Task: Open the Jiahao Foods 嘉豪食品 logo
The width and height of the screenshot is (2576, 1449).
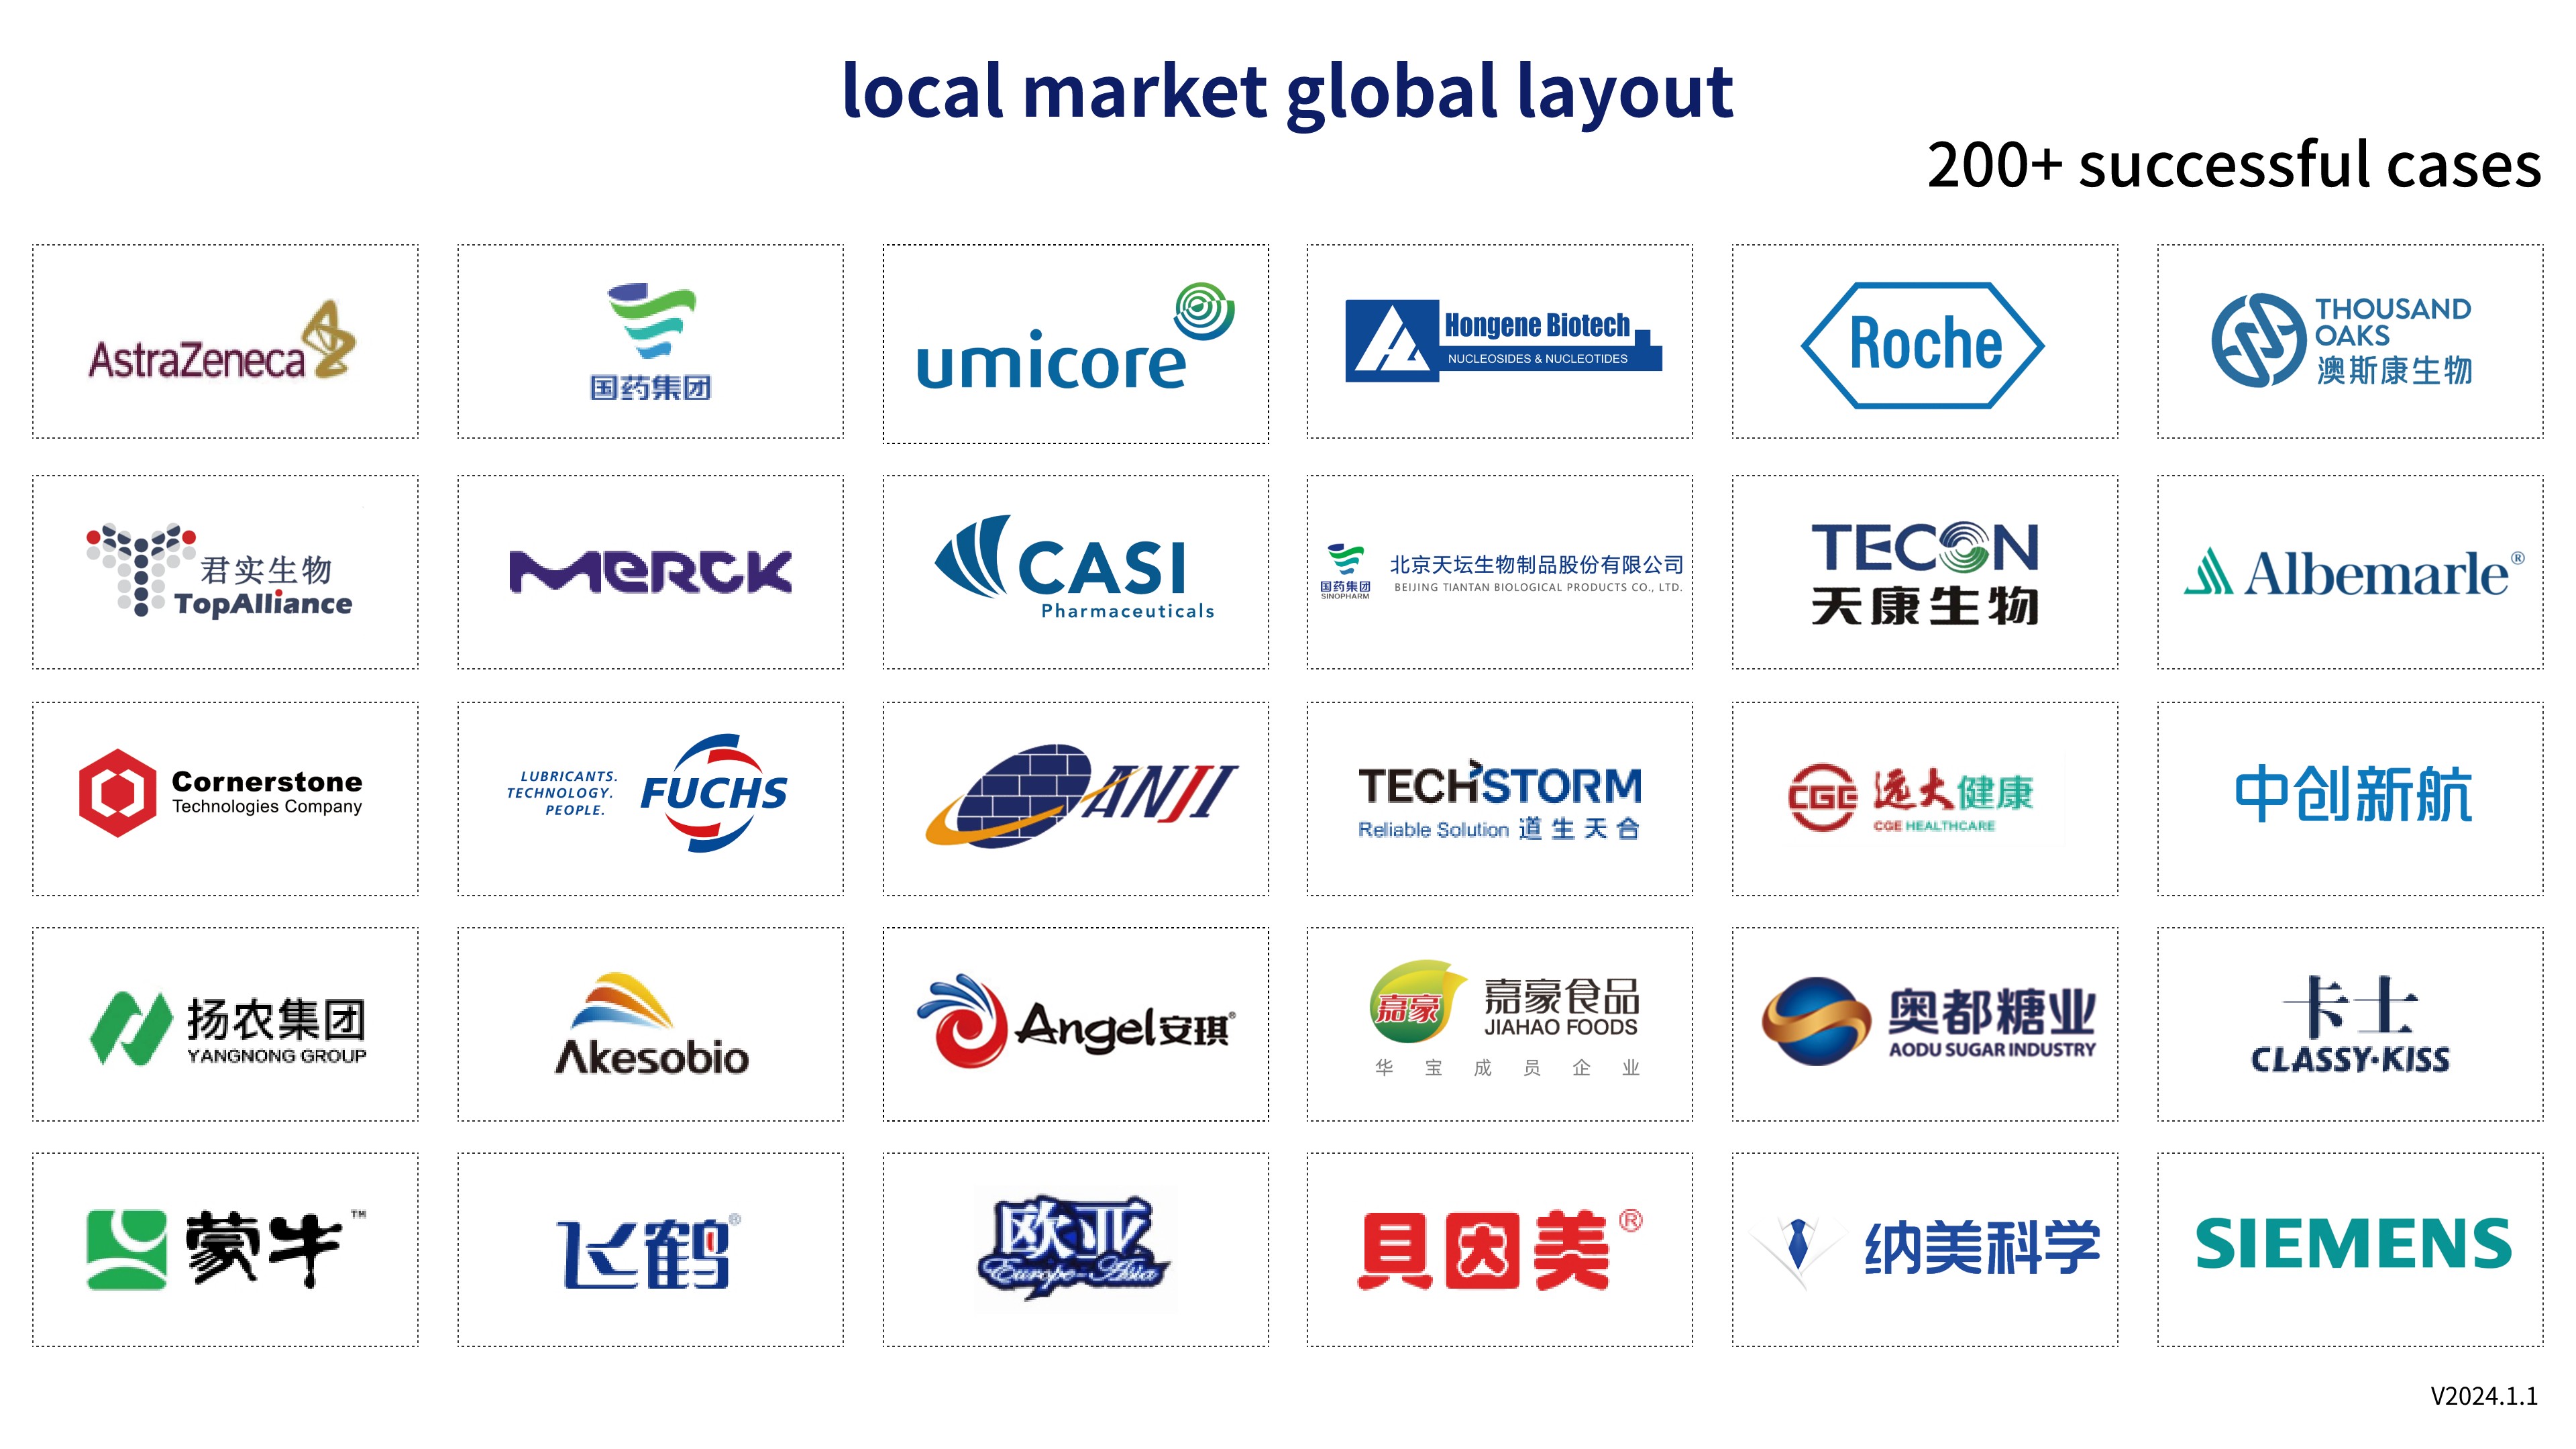Action: 1504,1020
